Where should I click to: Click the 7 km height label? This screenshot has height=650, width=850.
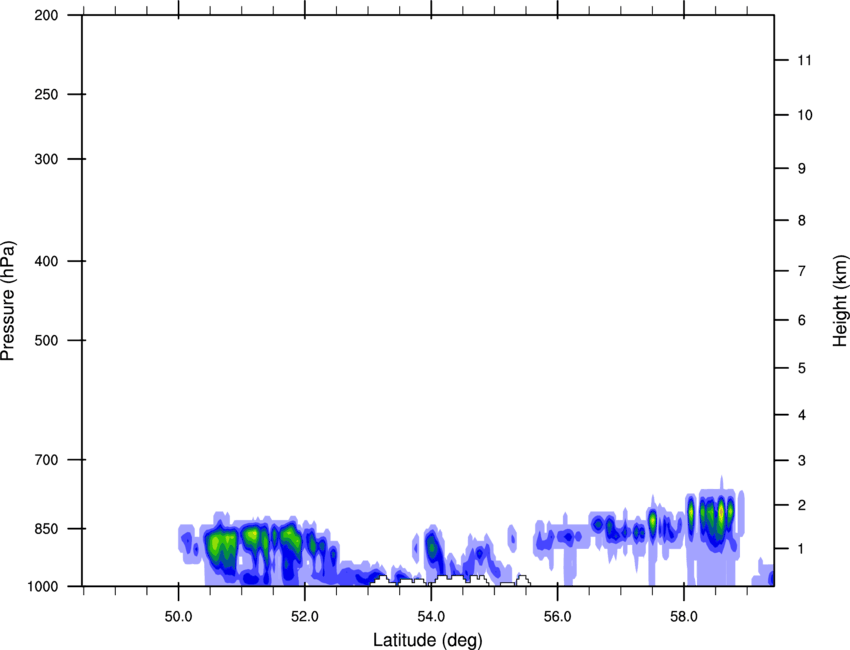coord(802,271)
